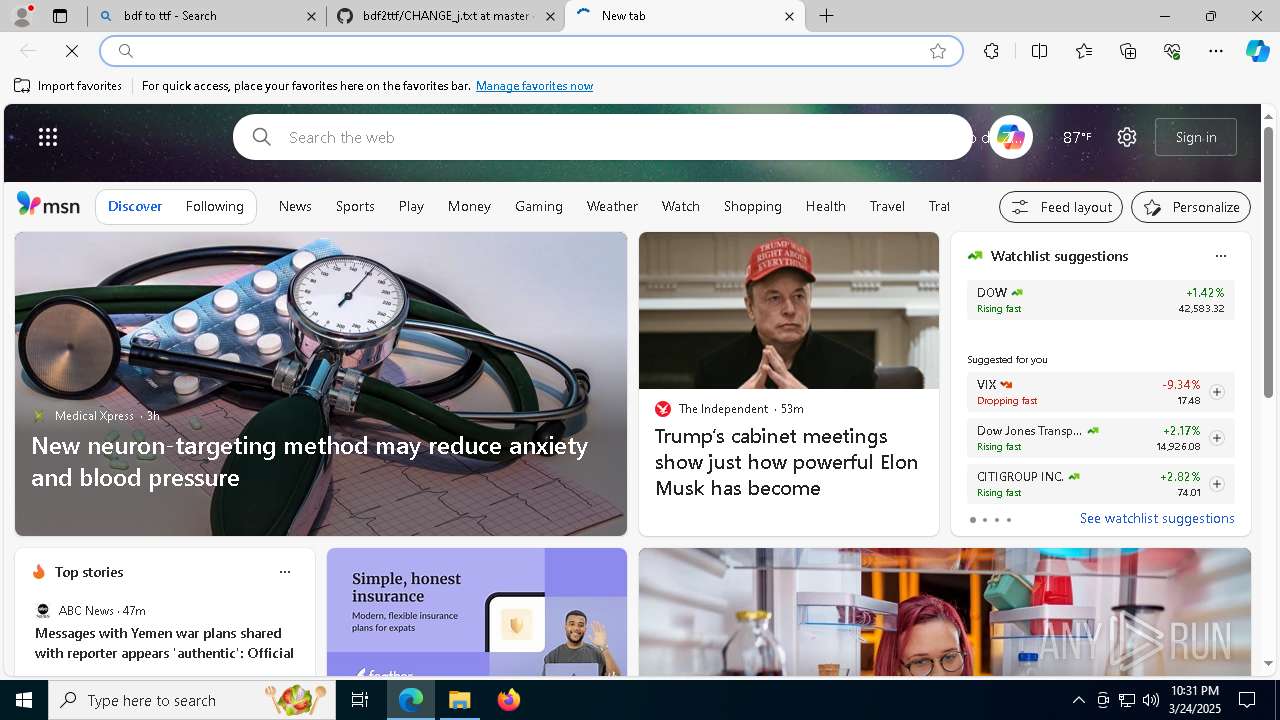
Task: Open the Windows Start menu
Action: tap(24, 700)
